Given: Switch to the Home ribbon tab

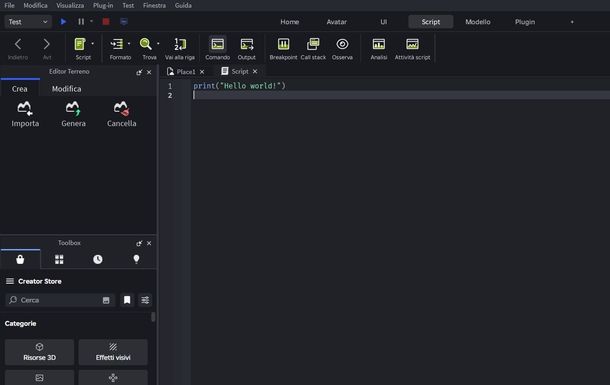Looking at the screenshot, I should pos(290,22).
